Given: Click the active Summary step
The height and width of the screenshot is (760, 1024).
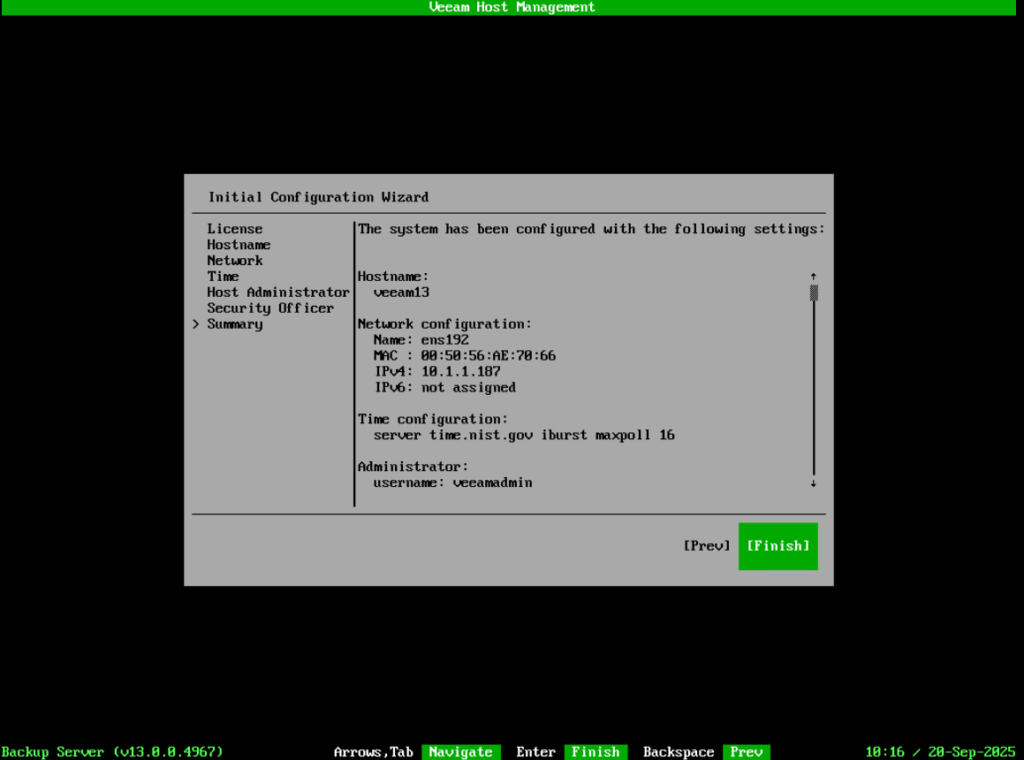Looking at the screenshot, I should 235,325.
